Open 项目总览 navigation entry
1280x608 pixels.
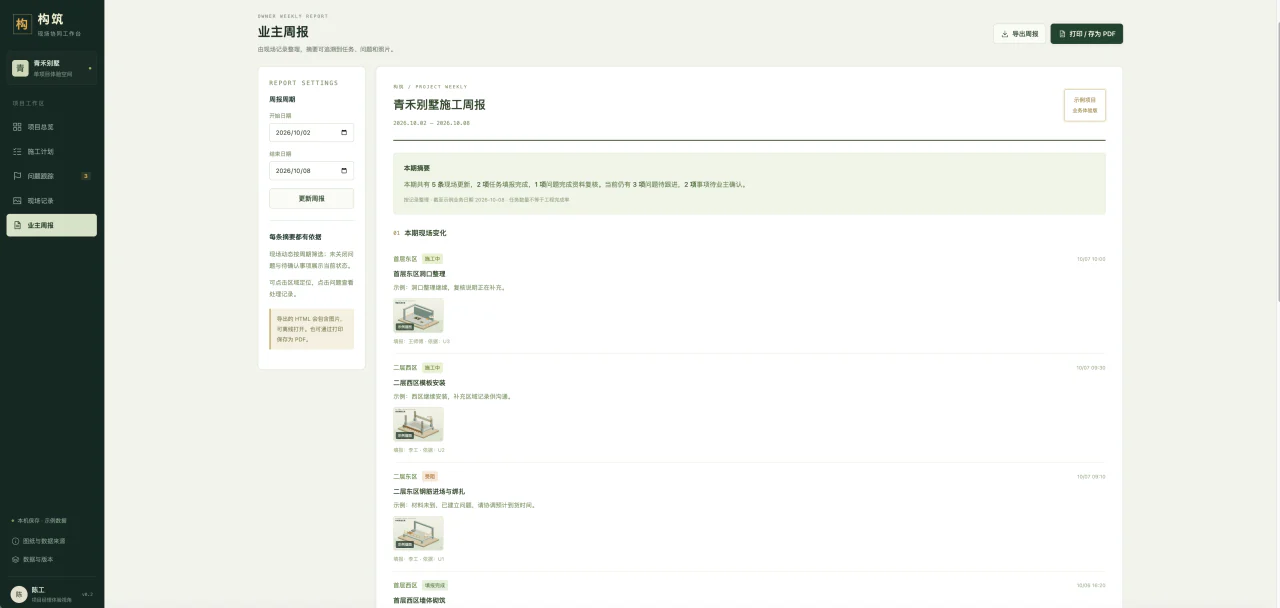52,127
